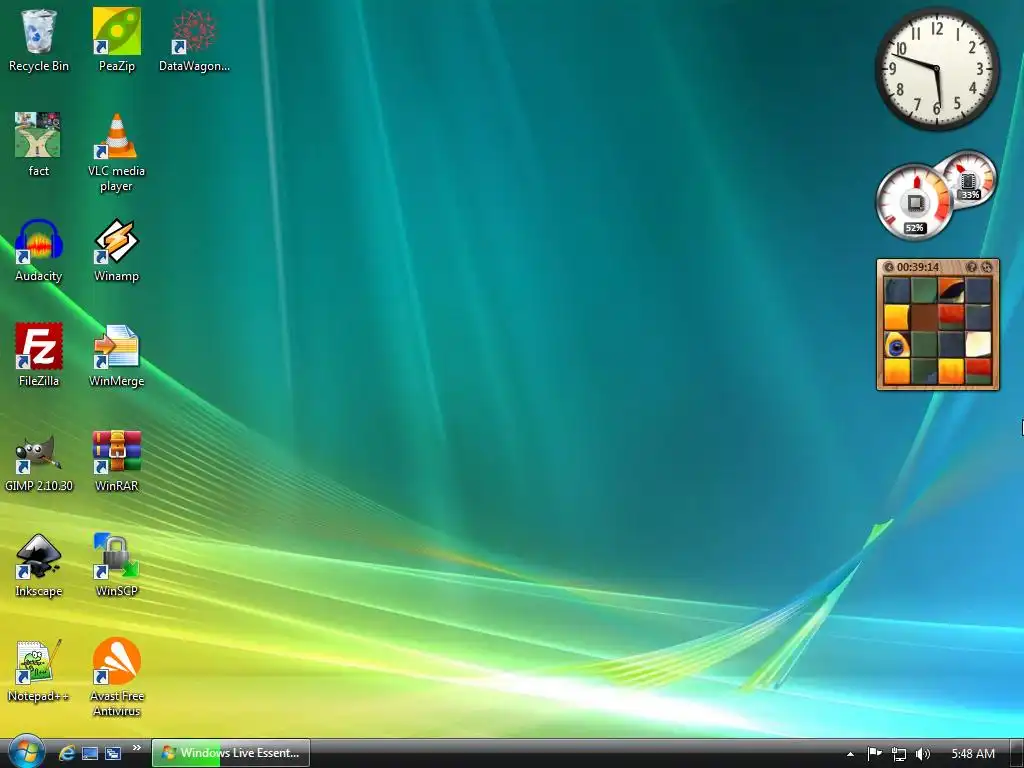This screenshot has height=768, width=1024.
Task: Select the DataWagon shortcut icon
Action: [x=194, y=40]
